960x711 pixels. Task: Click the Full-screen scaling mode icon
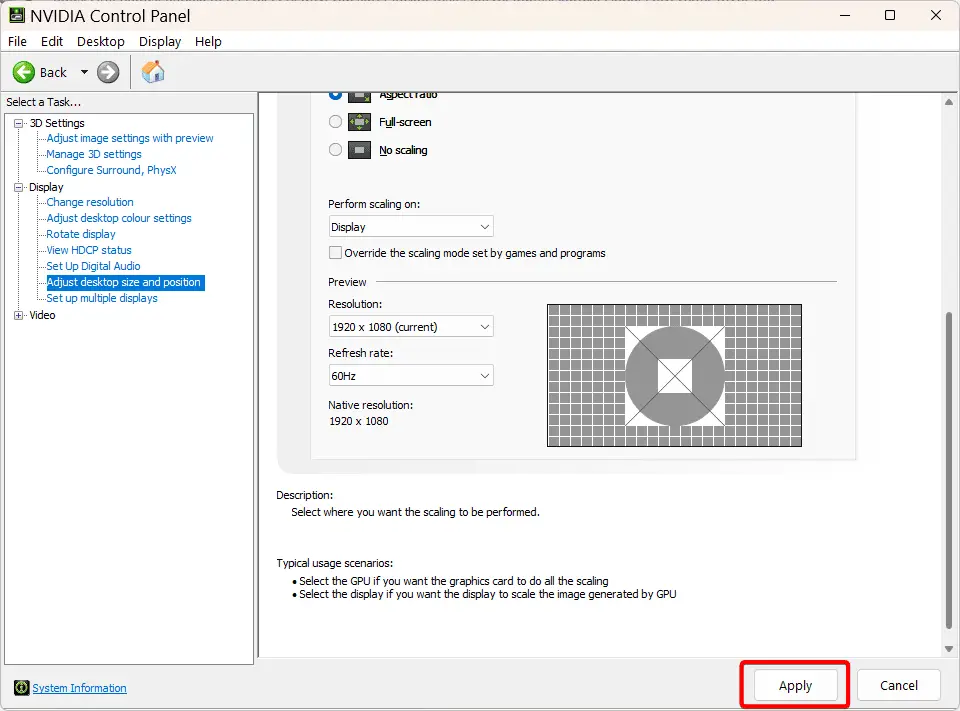[x=359, y=122]
